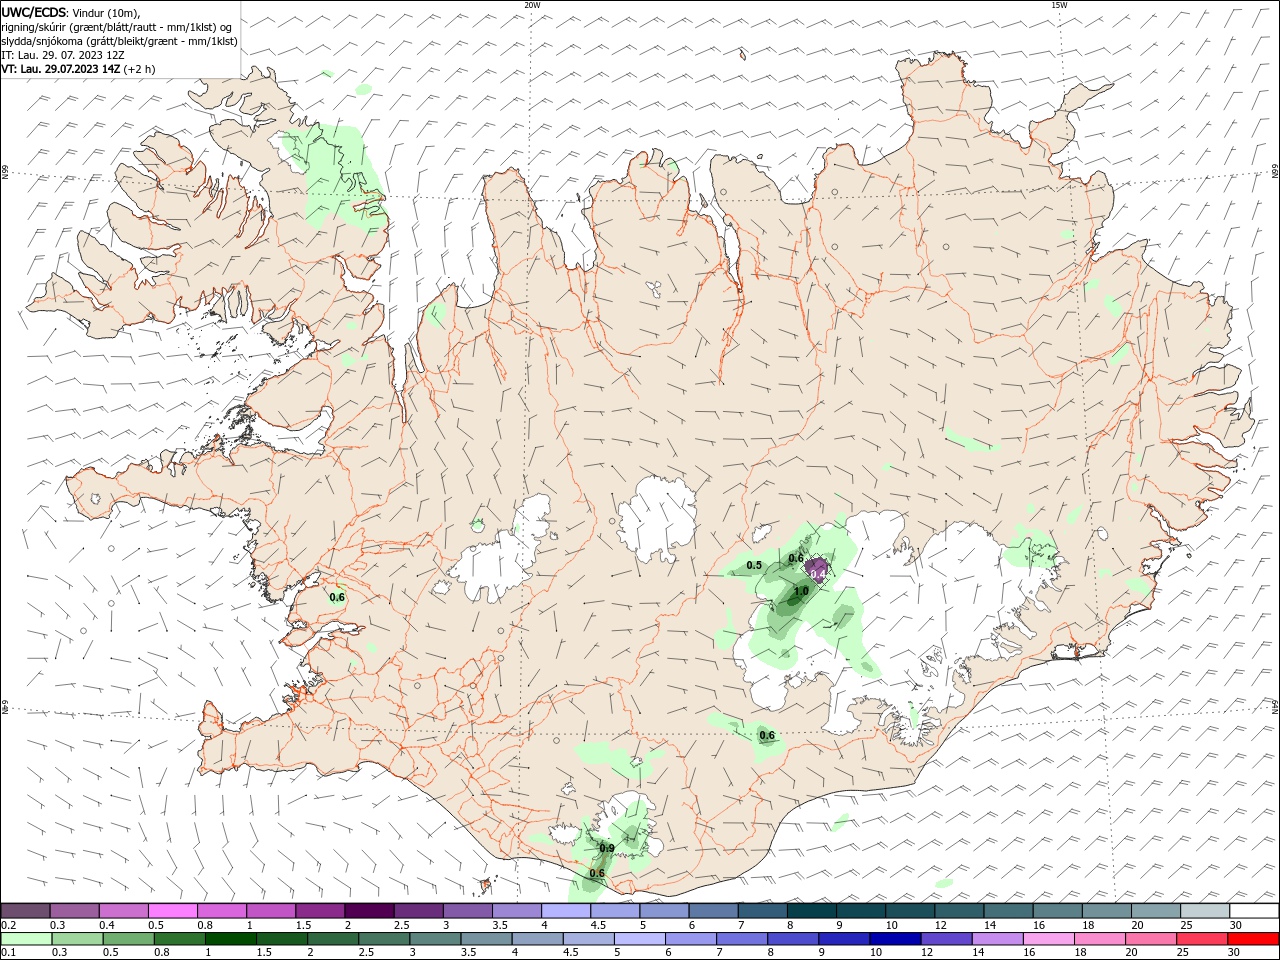Click the dark teal 8 mm snow legend swatch
The width and height of the screenshot is (1280, 960).
(x=812, y=911)
